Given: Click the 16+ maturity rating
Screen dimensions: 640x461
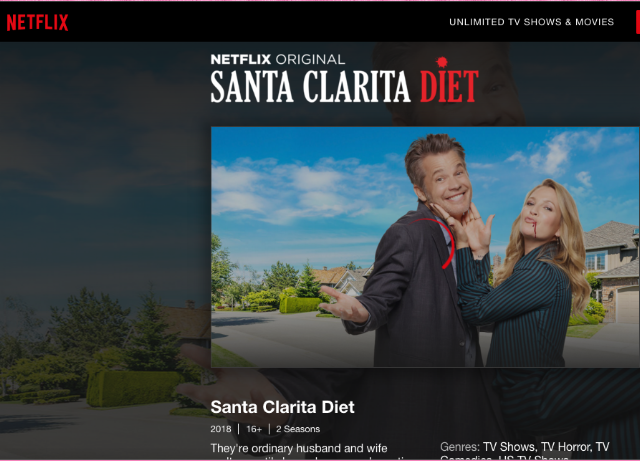Looking at the screenshot, I should tap(254, 429).
